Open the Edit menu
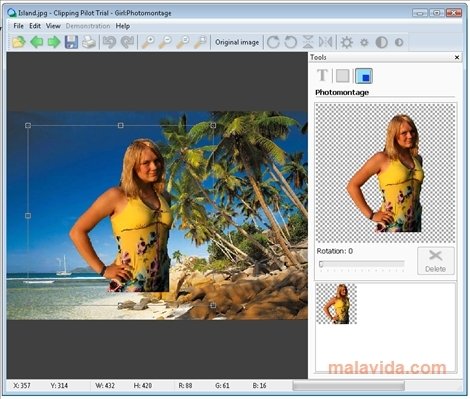Viewport: 470px width, 399px height. [35, 26]
